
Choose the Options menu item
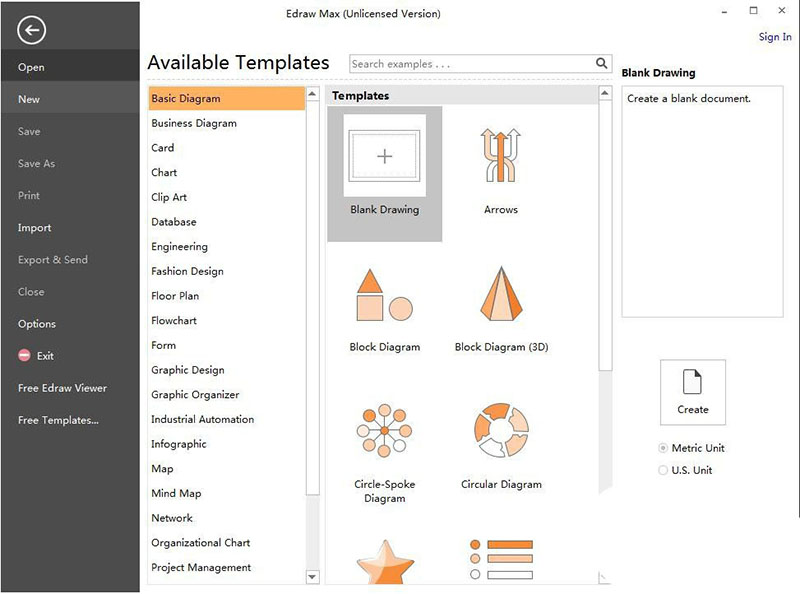click(x=37, y=324)
